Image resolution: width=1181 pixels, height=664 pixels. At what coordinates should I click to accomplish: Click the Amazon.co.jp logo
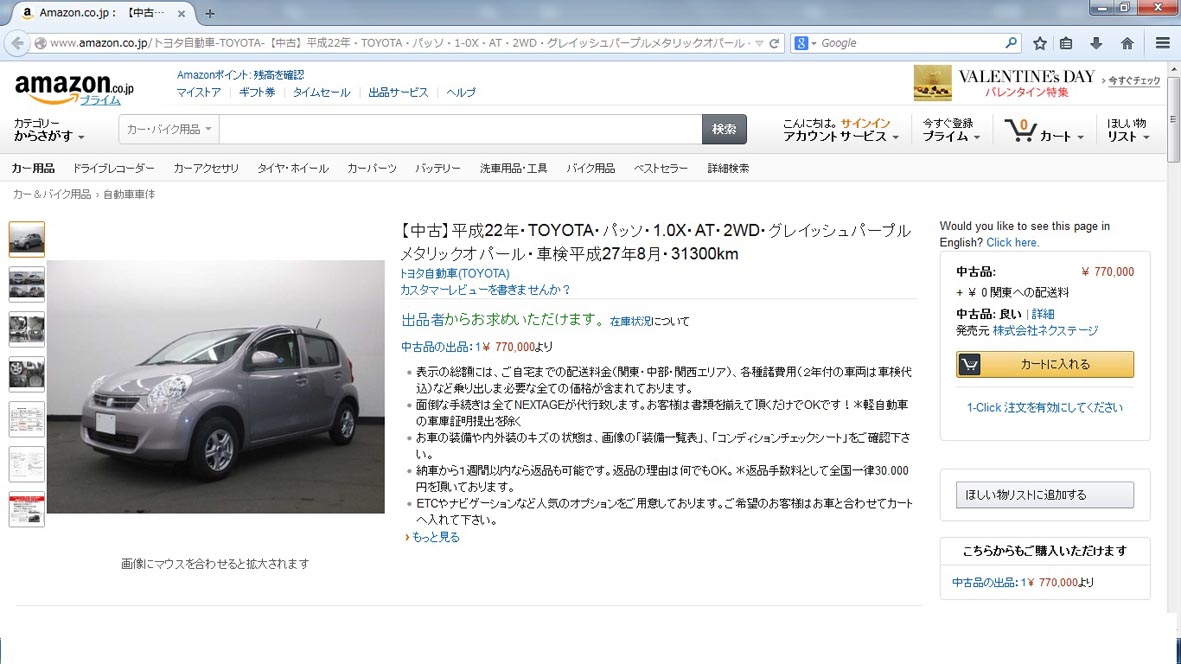[x=74, y=89]
